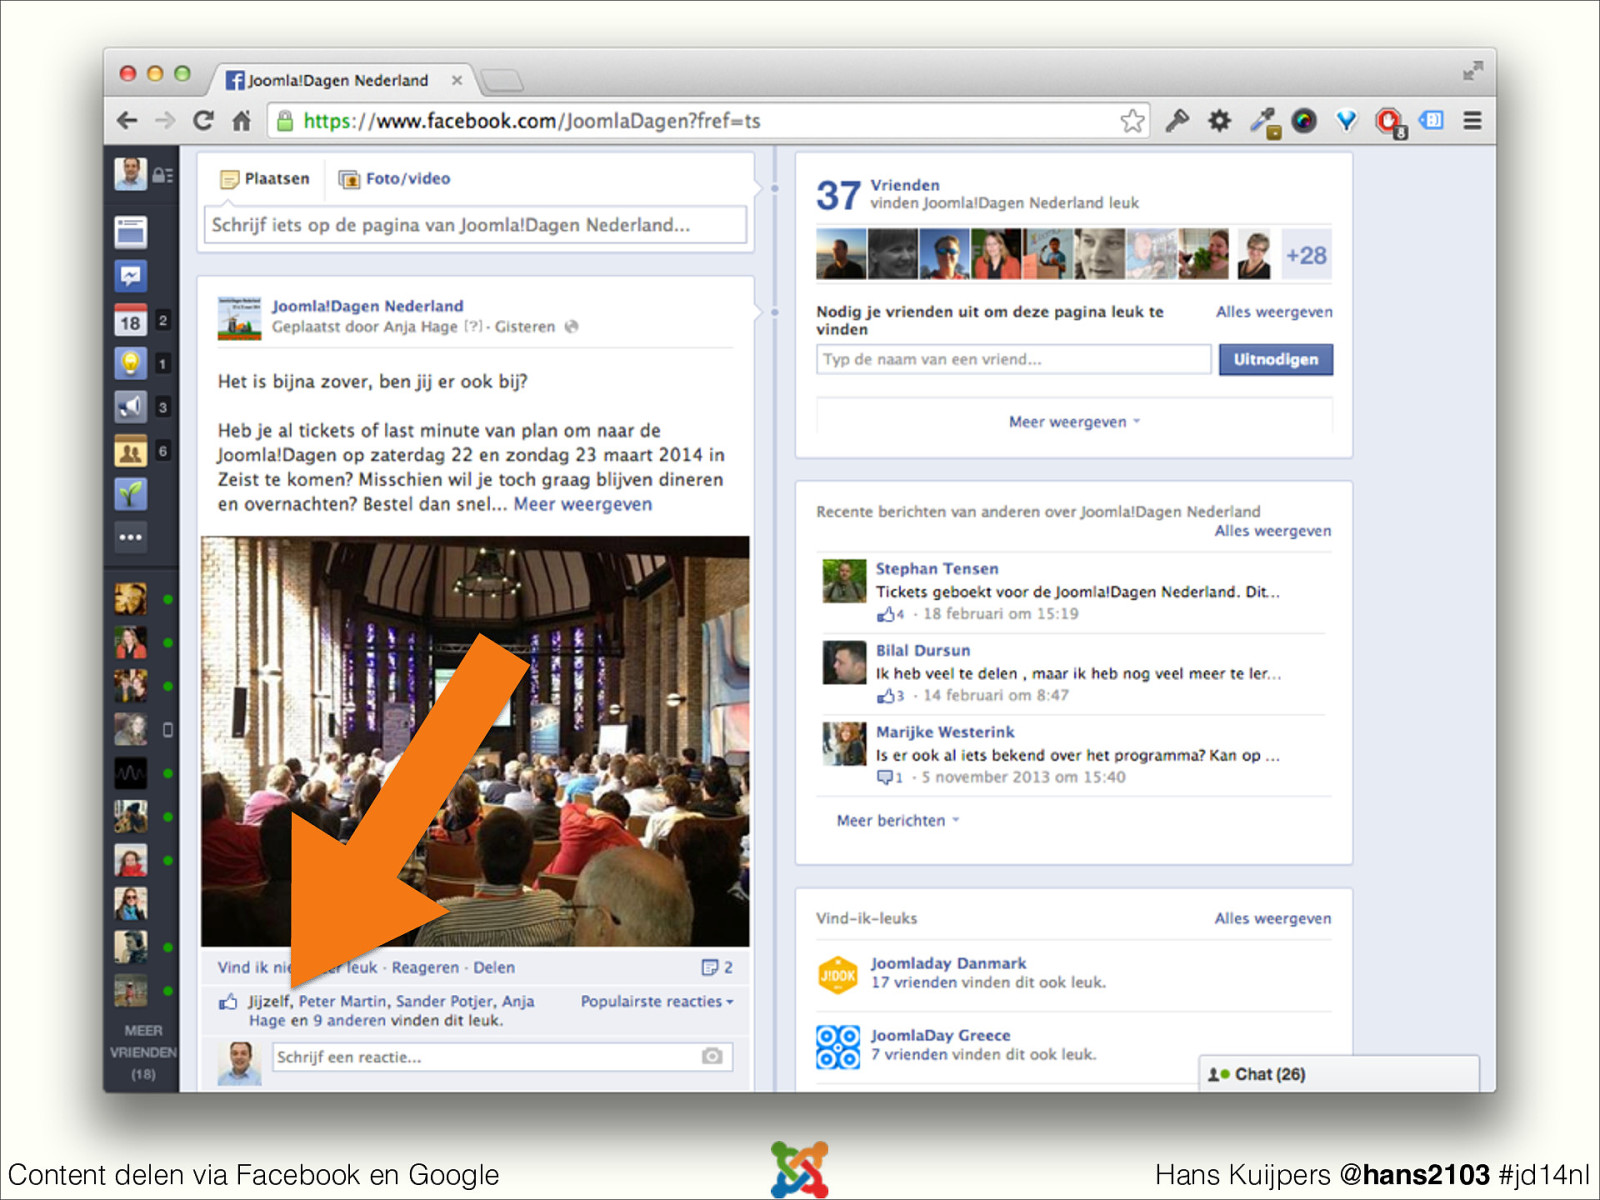Bookmark the page with the star icon
1600x1200 pixels.
point(1132,121)
